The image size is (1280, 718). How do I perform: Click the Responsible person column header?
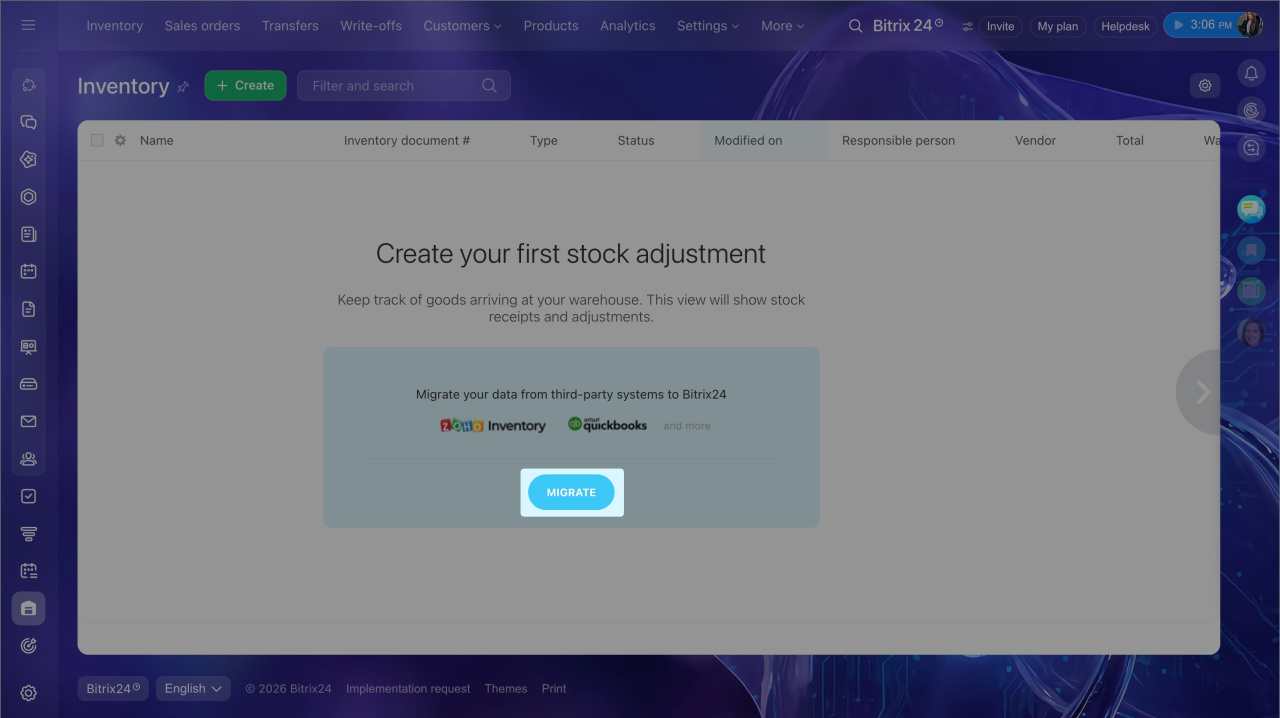tap(898, 141)
